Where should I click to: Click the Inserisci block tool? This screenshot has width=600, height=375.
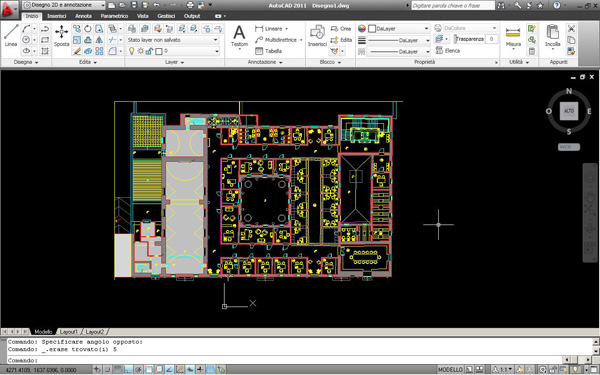[x=317, y=35]
